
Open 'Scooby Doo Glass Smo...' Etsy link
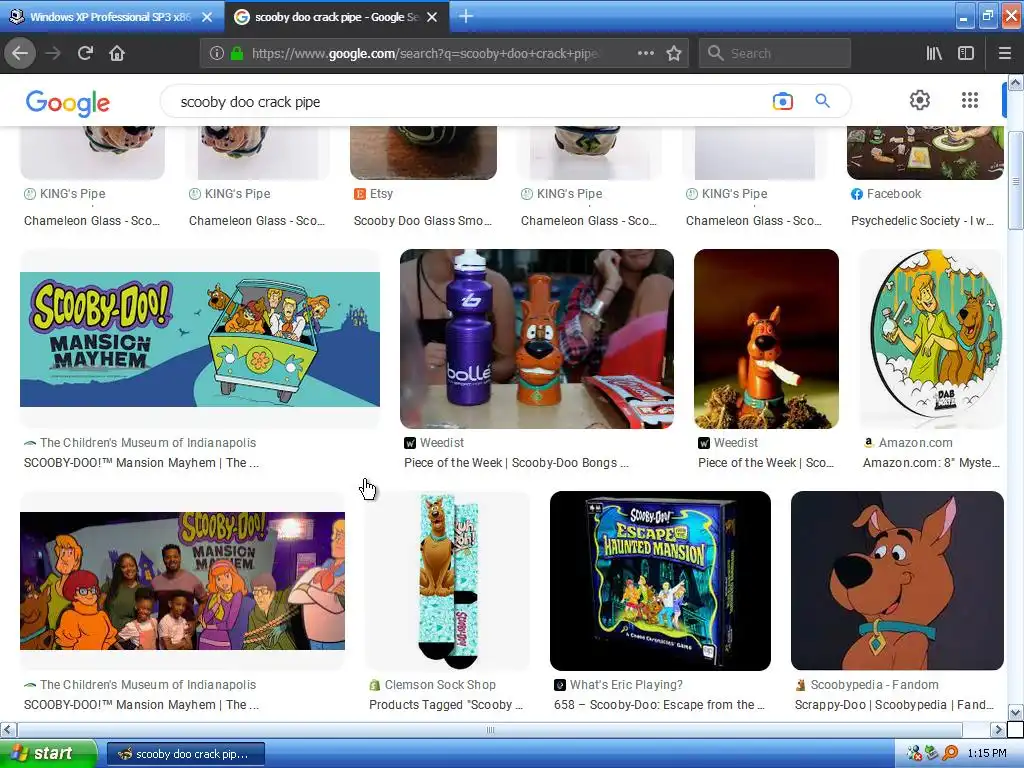pyautogui.click(x=423, y=221)
